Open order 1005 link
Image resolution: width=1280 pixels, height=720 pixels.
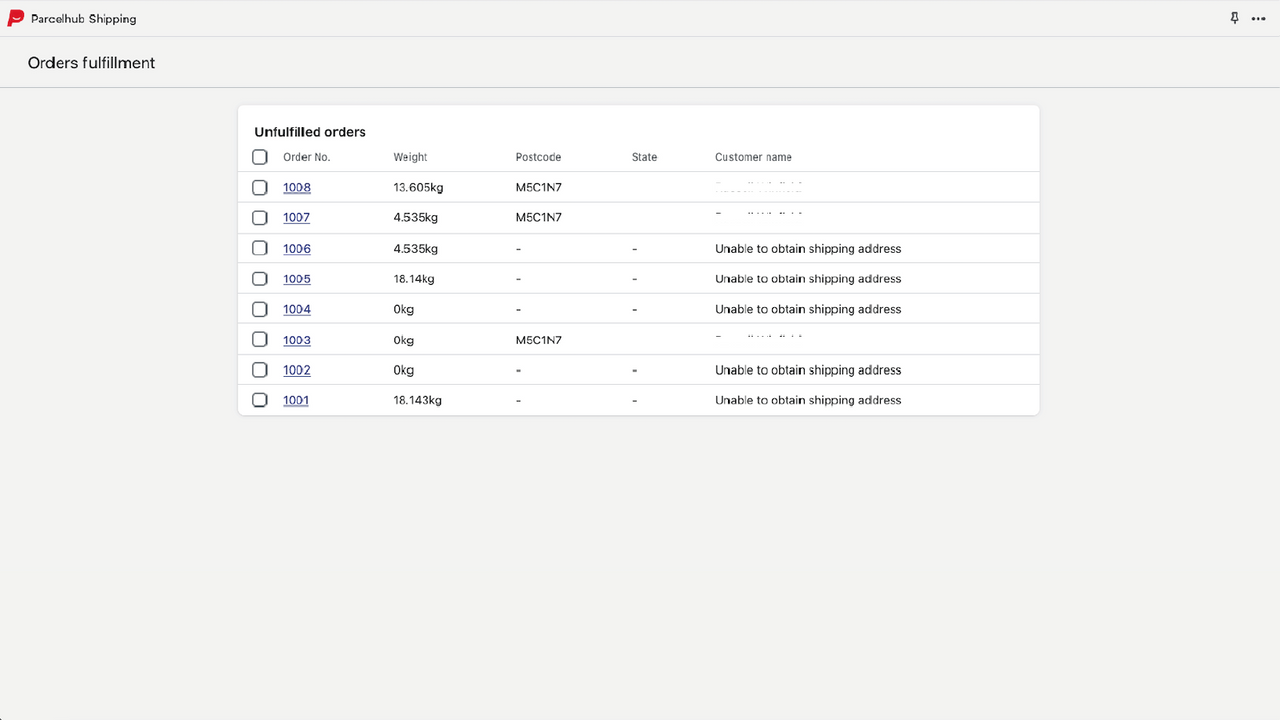click(x=297, y=278)
